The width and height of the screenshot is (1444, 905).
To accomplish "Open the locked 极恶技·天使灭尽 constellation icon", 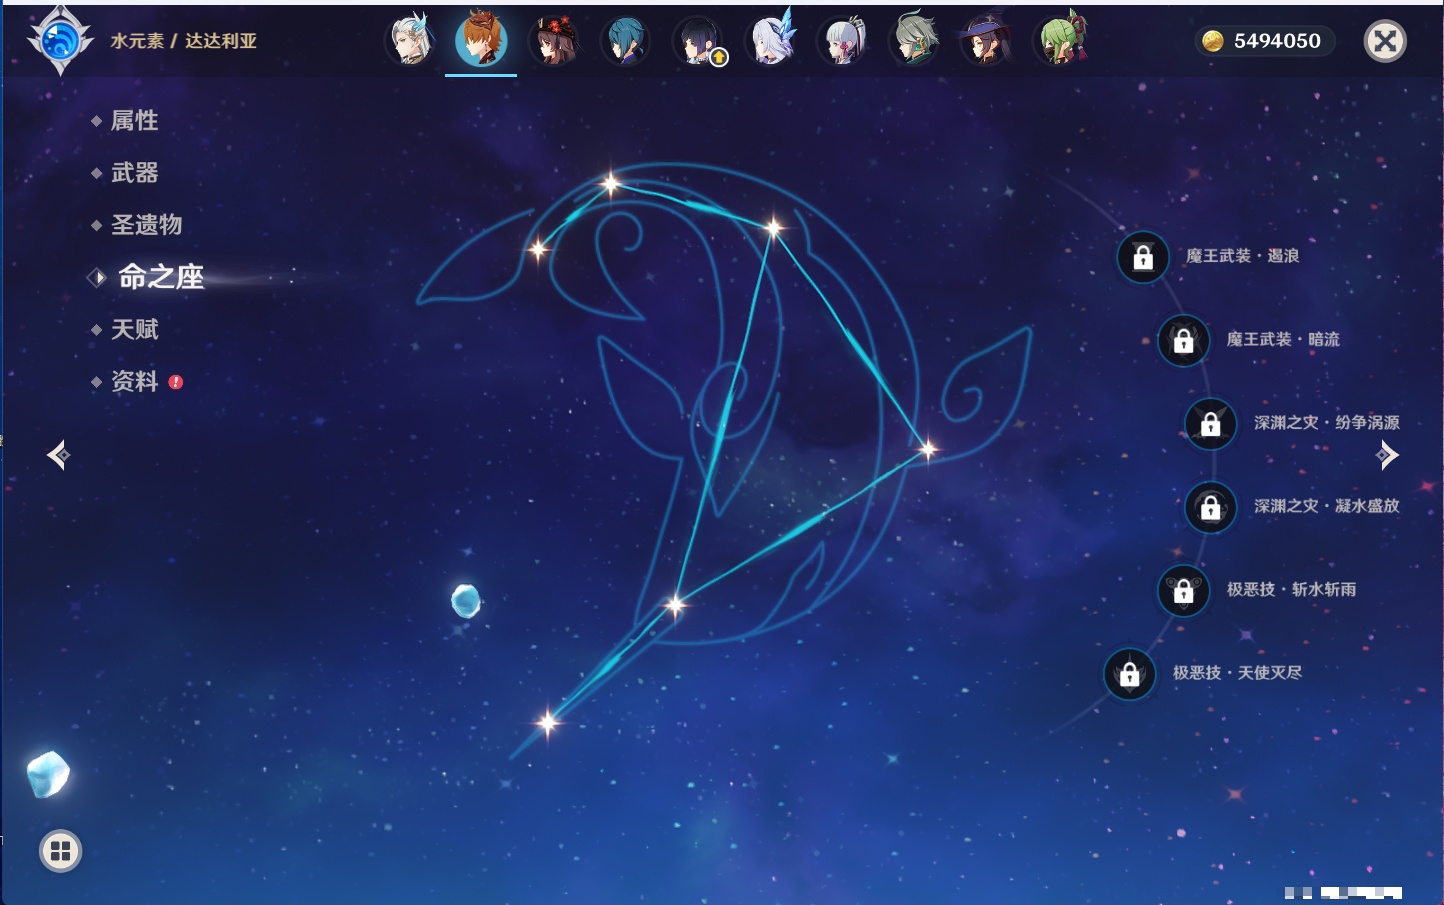I will coord(1129,674).
